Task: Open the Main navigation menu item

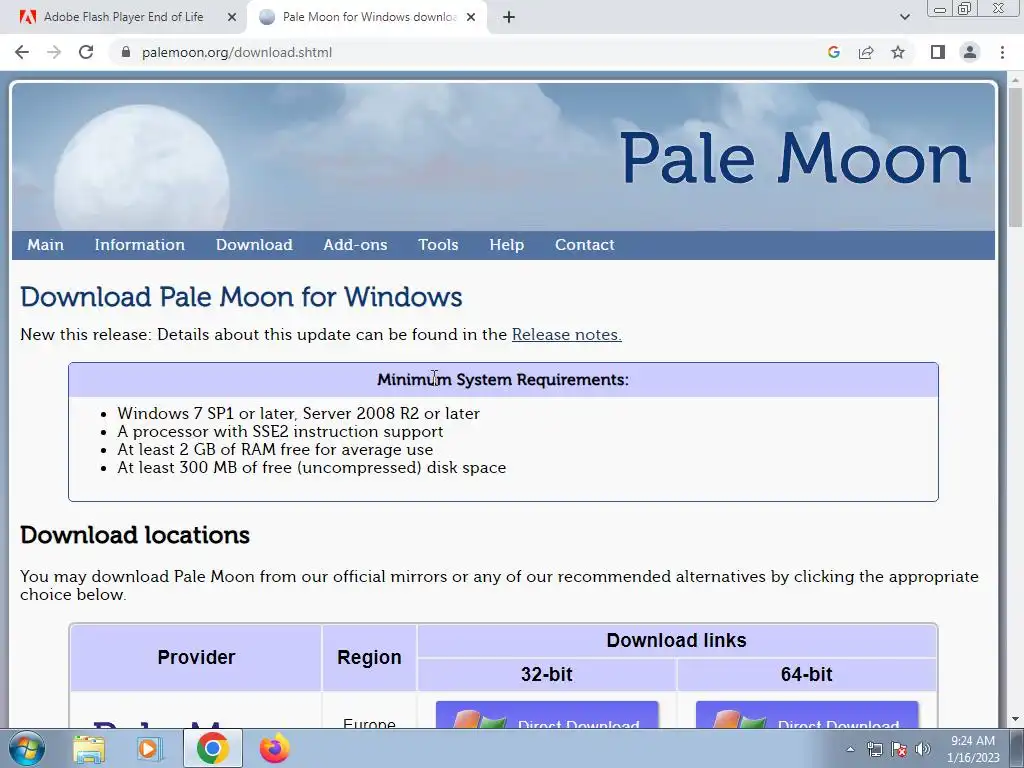Action: tap(45, 245)
